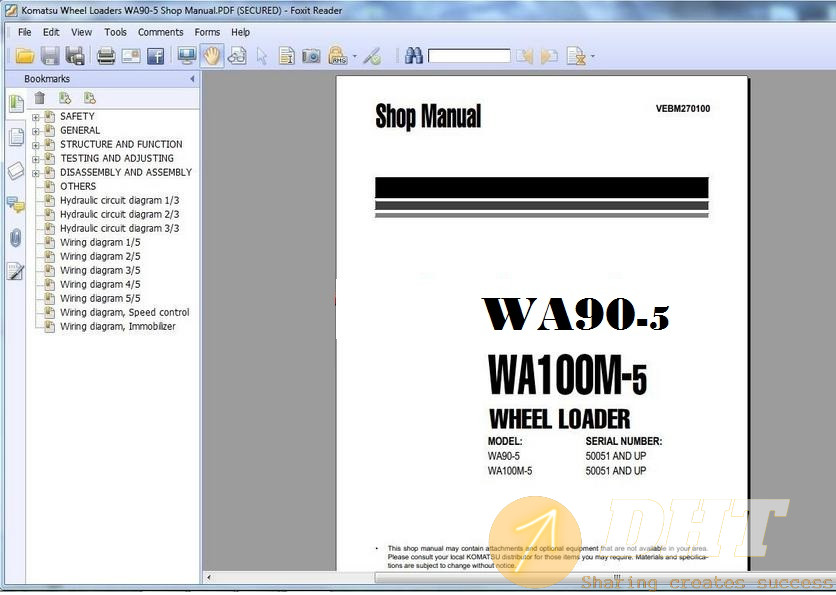Open Hydraulic circuit diagram 2/3 bookmark

(119, 214)
